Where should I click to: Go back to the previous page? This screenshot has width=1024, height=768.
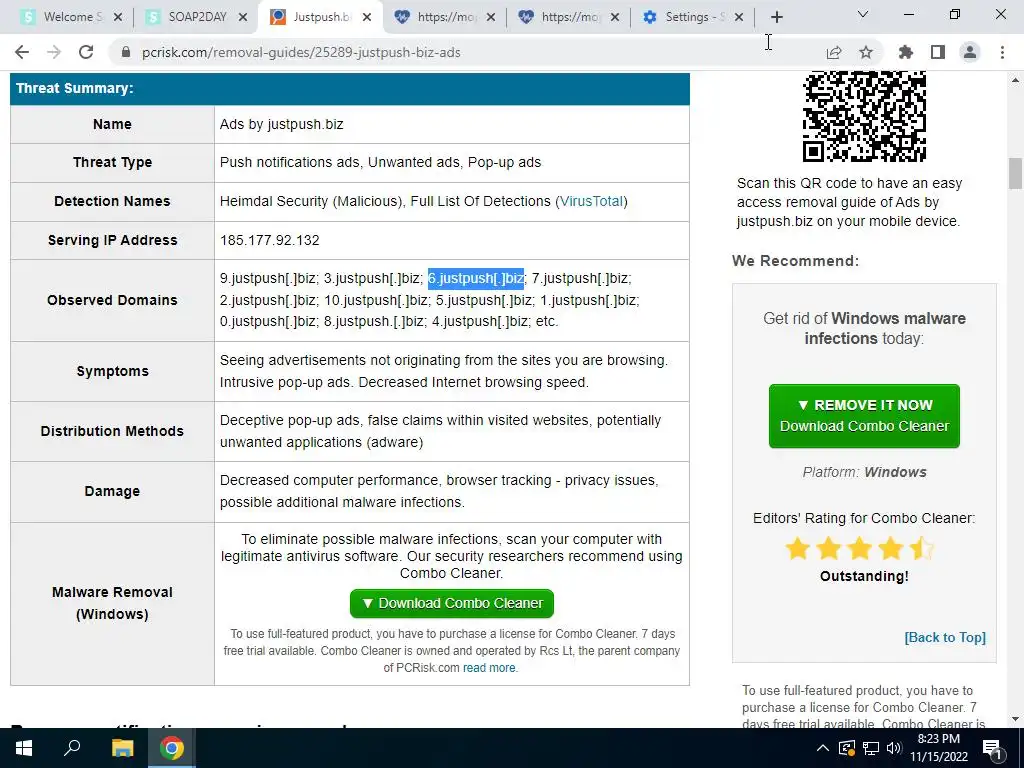click(22, 52)
